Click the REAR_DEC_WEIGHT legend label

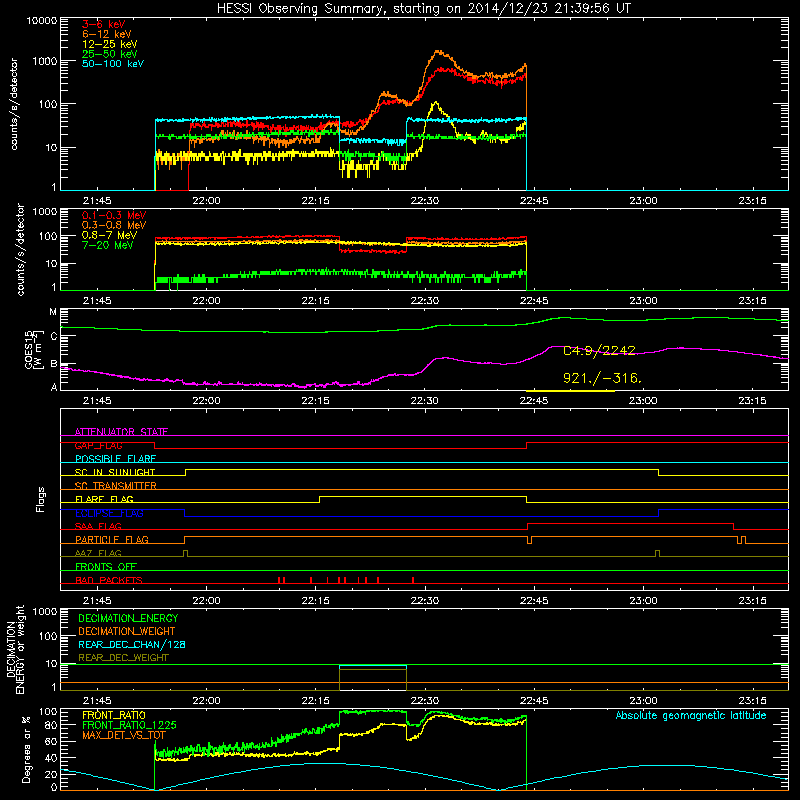123,658
